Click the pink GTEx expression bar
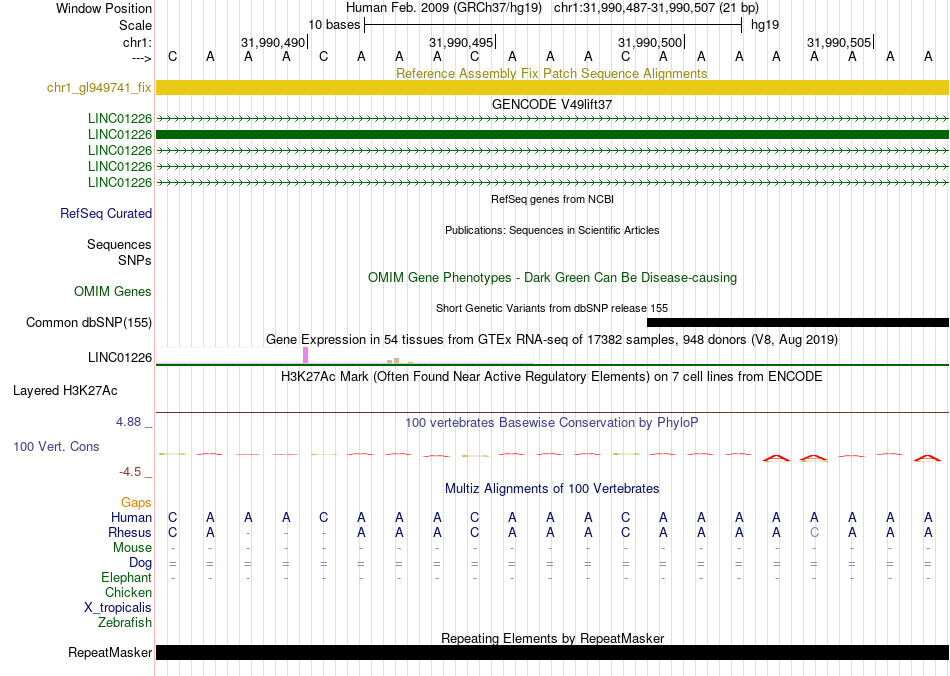This screenshot has height=676, width=950. pos(305,355)
